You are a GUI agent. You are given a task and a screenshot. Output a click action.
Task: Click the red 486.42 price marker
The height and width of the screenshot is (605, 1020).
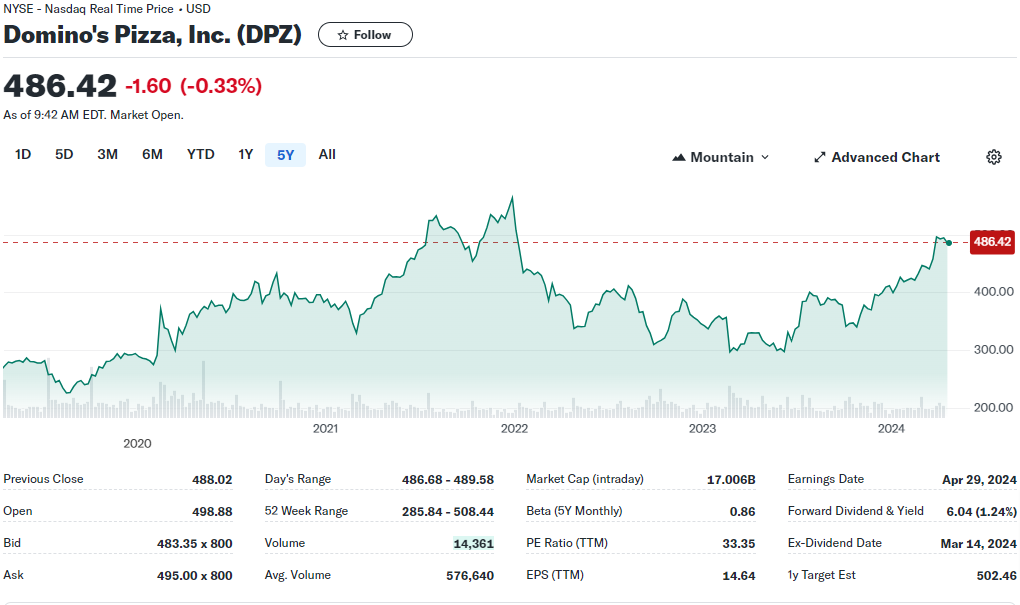point(992,242)
